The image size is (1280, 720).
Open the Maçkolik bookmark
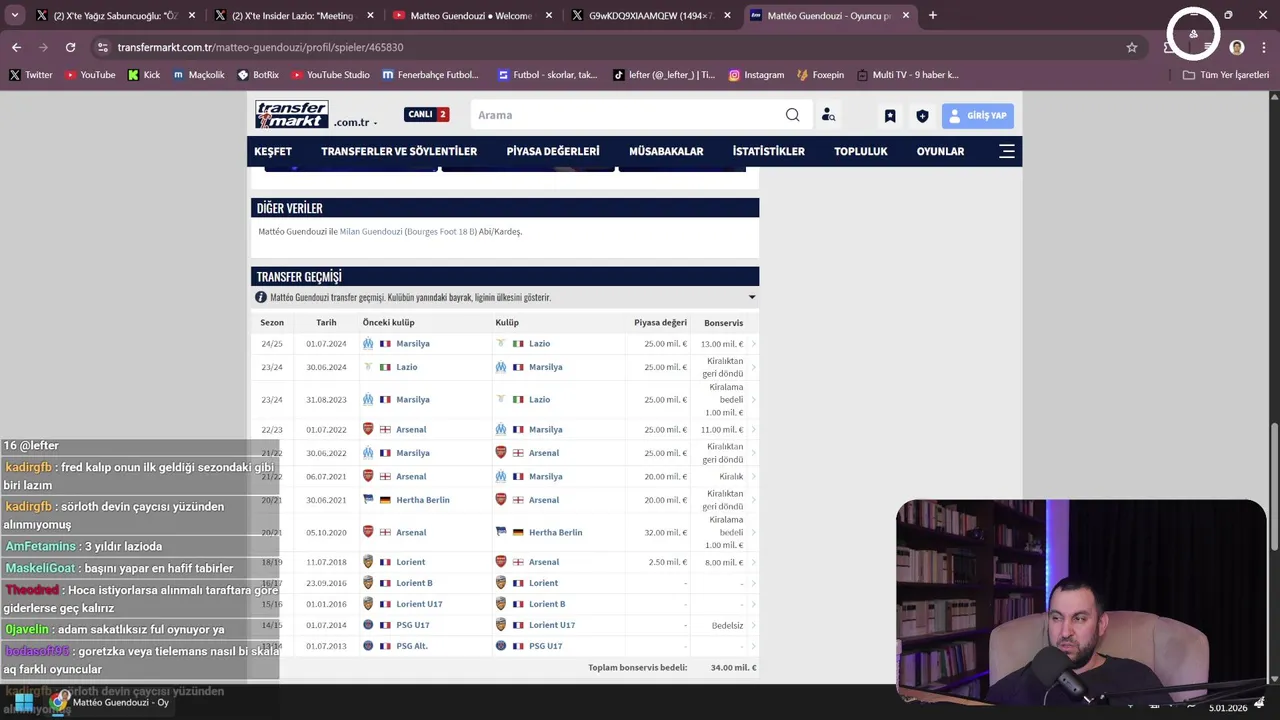199,75
